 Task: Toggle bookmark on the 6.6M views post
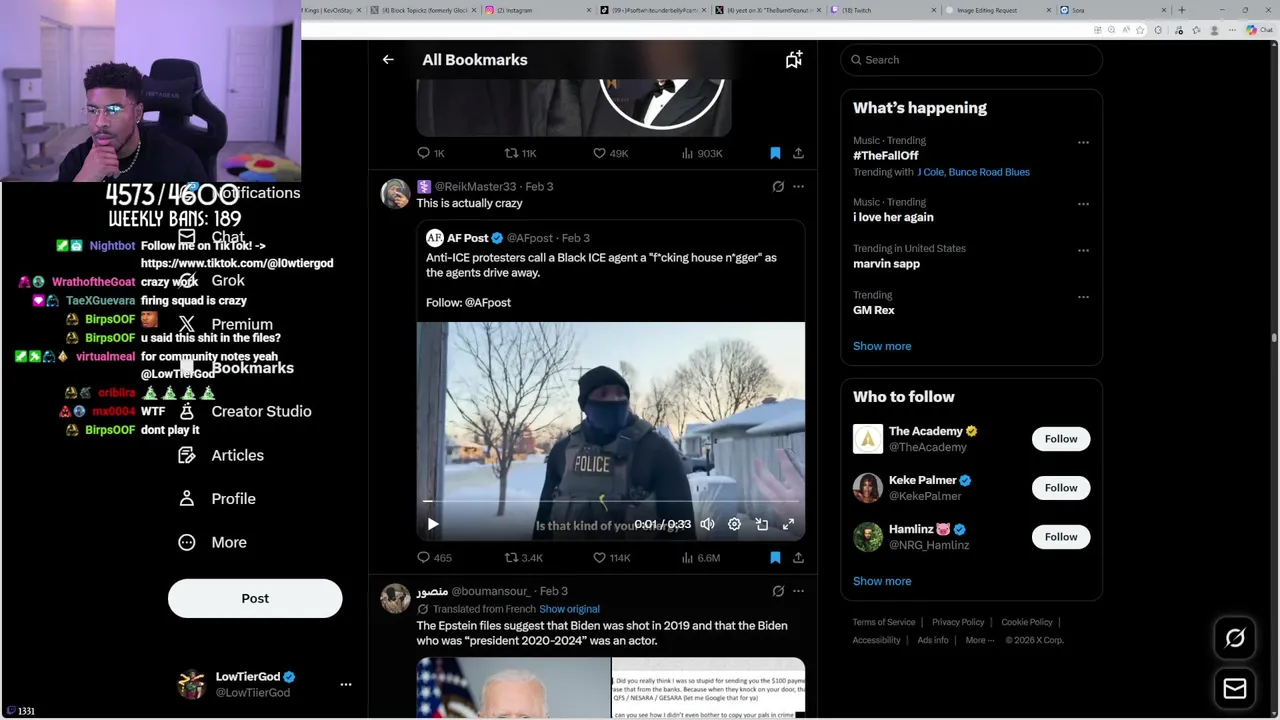click(x=775, y=557)
